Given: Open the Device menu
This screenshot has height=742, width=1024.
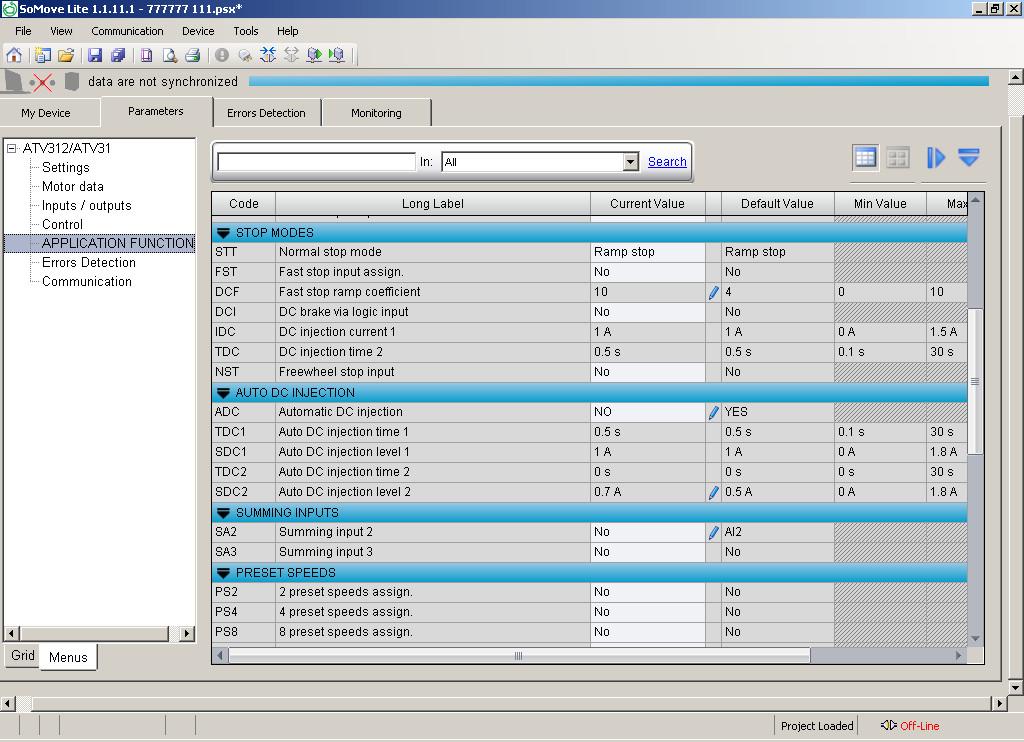Looking at the screenshot, I should 198,31.
